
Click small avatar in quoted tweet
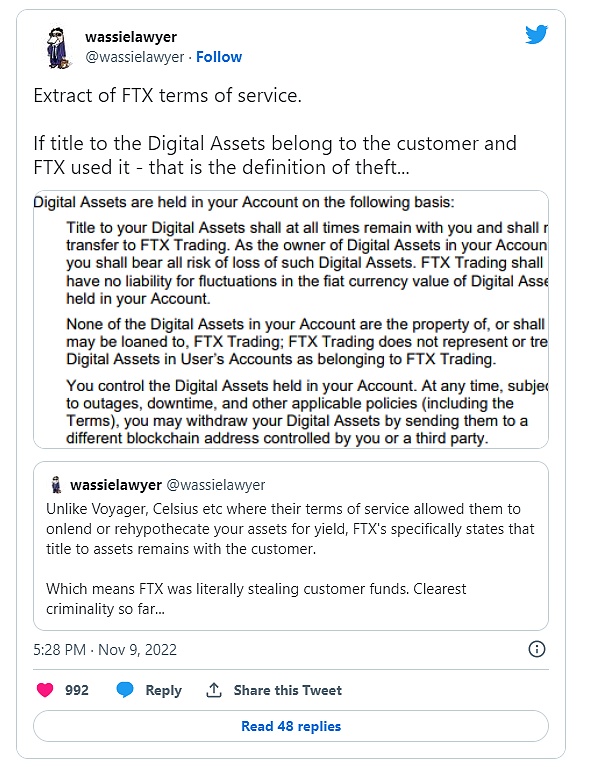pyautogui.click(x=56, y=485)
